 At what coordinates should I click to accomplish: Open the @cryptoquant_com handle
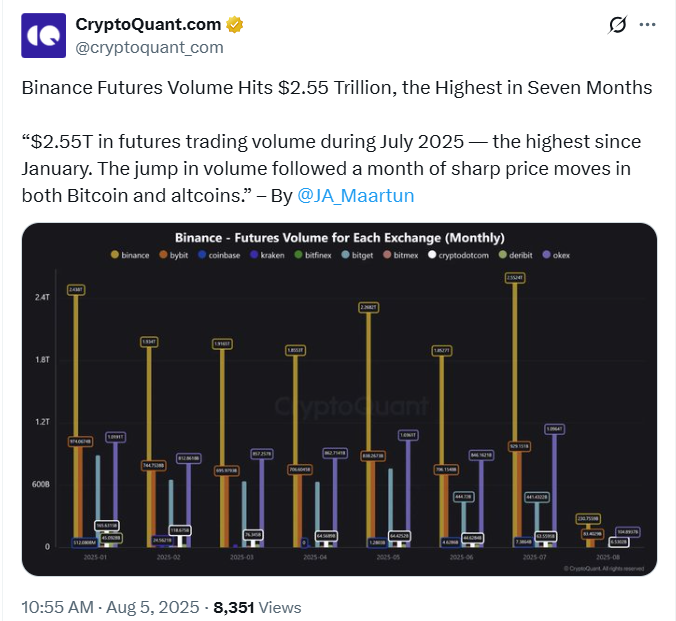point(149,47)
